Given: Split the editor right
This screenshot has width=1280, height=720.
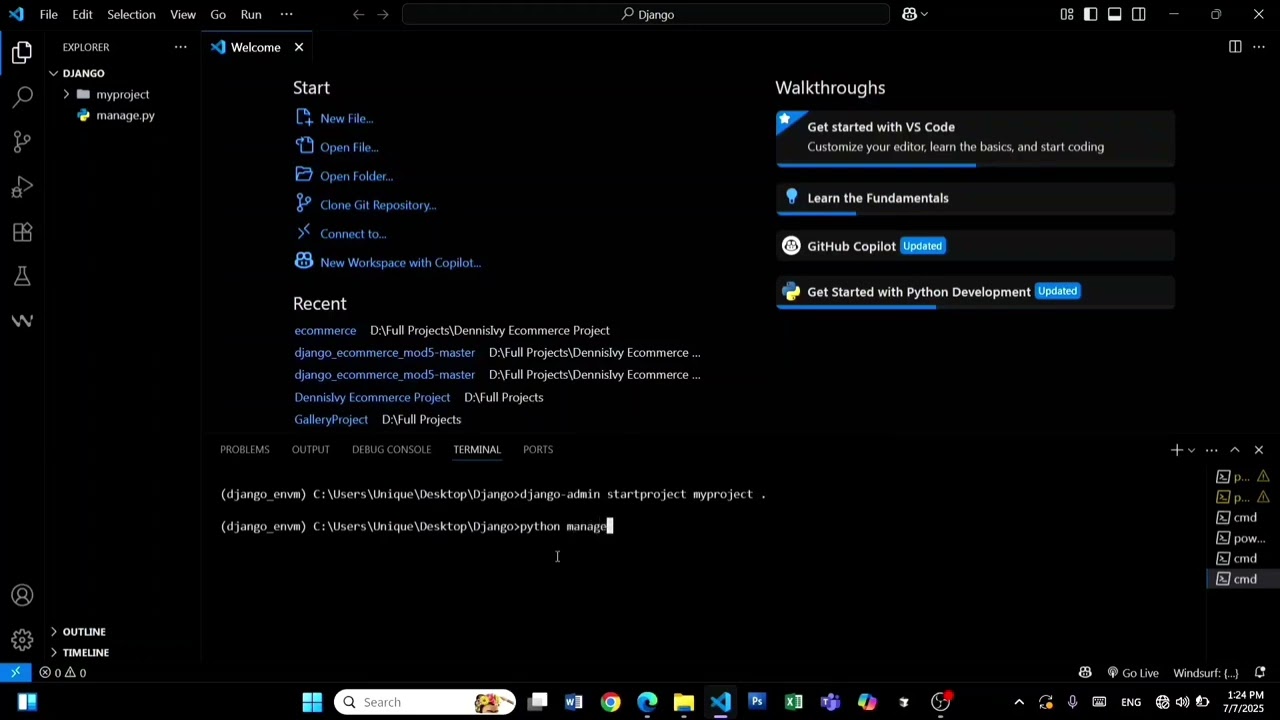Looking at the screenshot, I should click(1235, 47).
